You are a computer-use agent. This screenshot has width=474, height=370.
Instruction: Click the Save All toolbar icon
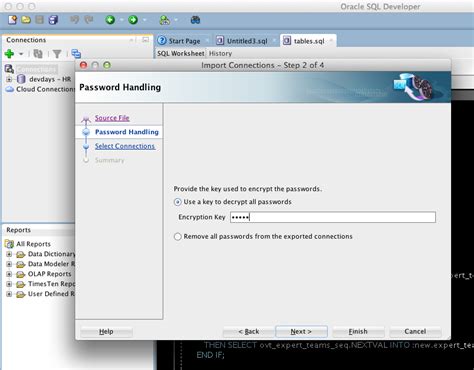click(53, 20)
